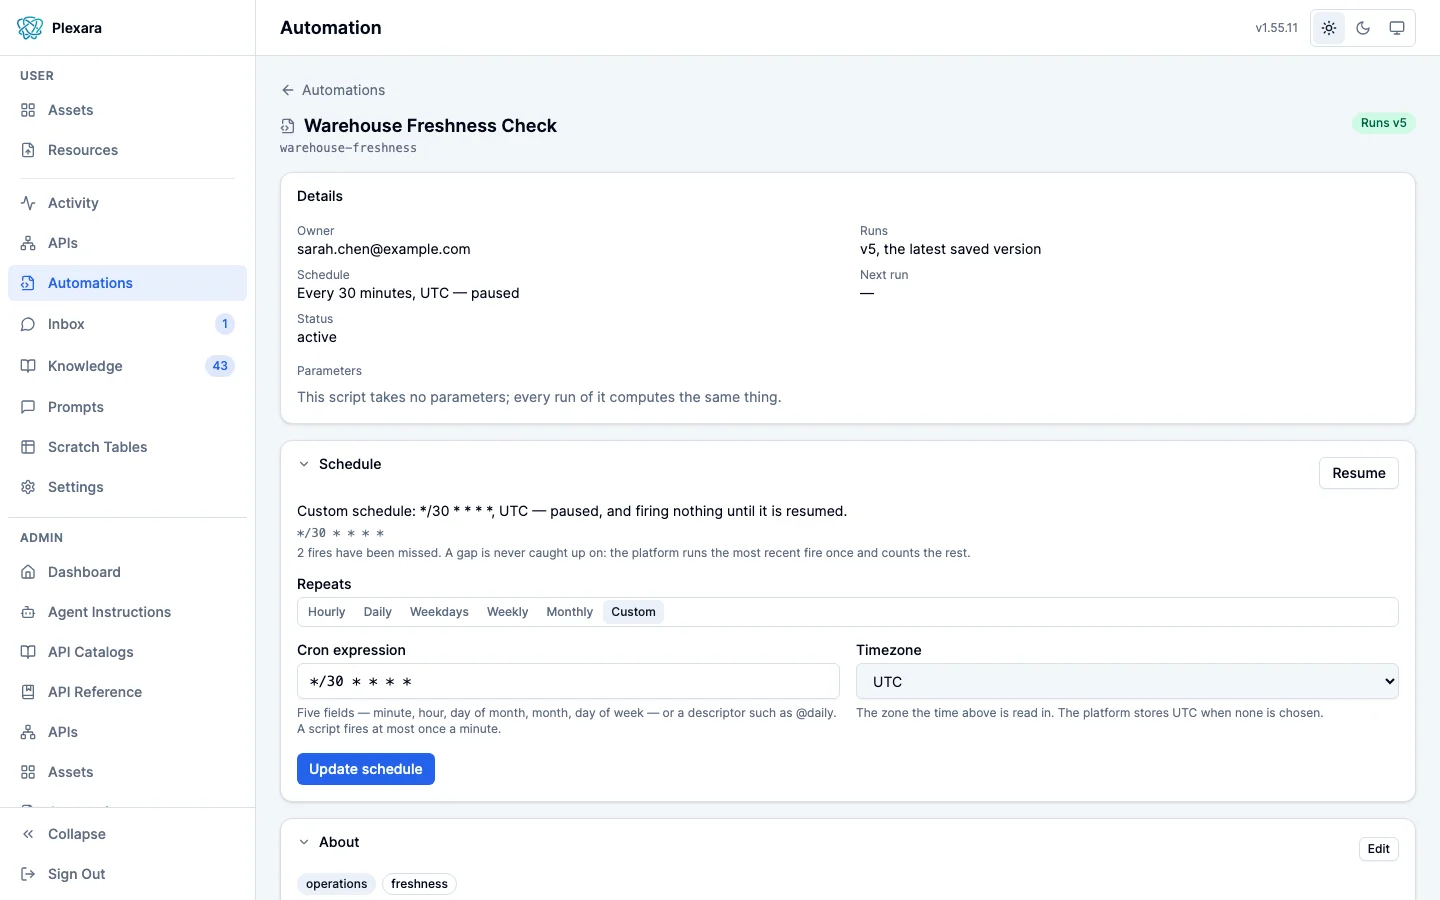Click the script icon beside Warehouse Freshness Check
1440x900 pixels.
(x=287, y=126)
